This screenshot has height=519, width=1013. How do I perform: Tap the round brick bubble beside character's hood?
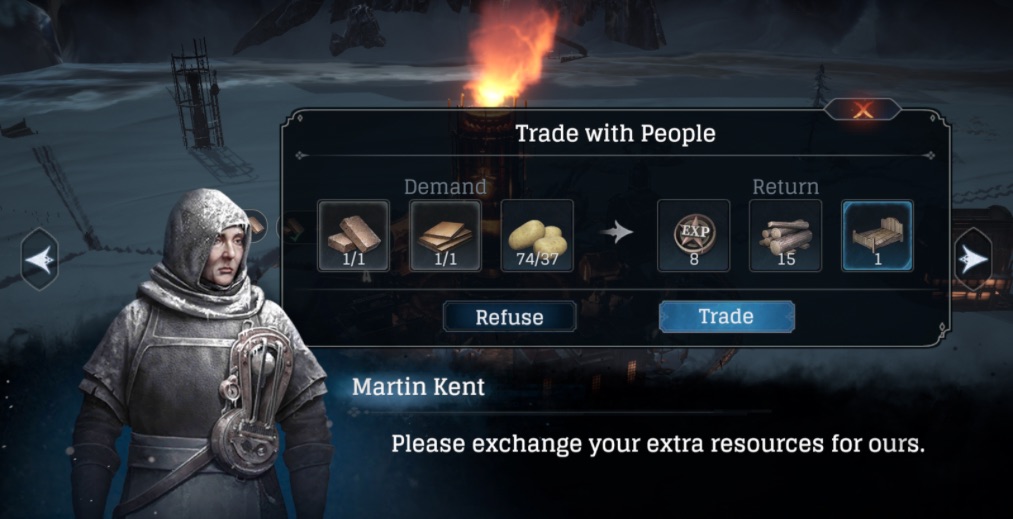pyautogui.click(x=256, y=226)
